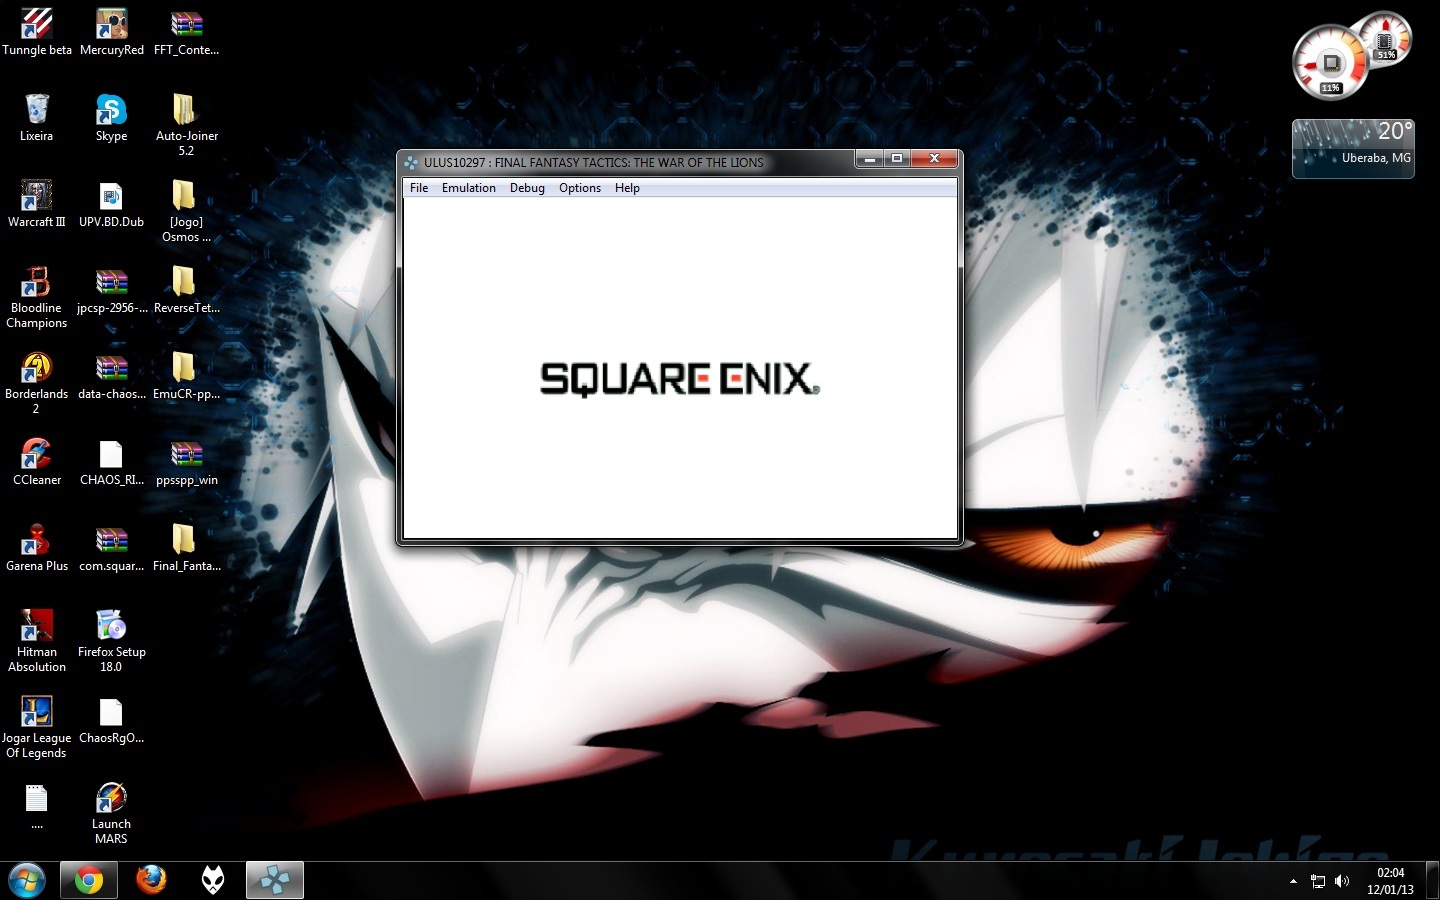Select the Skype desktop icon
This screenshot has height=900, width=1440.
tap(111, 112)
